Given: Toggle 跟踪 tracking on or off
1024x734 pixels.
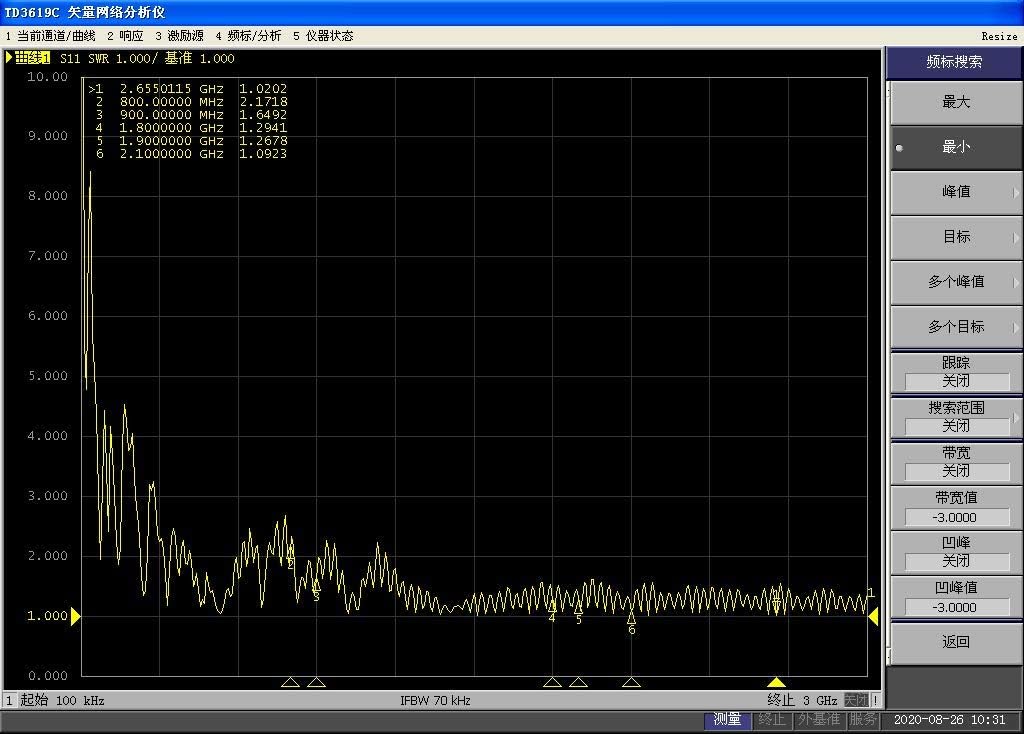Looking at the screenshot, I should click(956, 372).
